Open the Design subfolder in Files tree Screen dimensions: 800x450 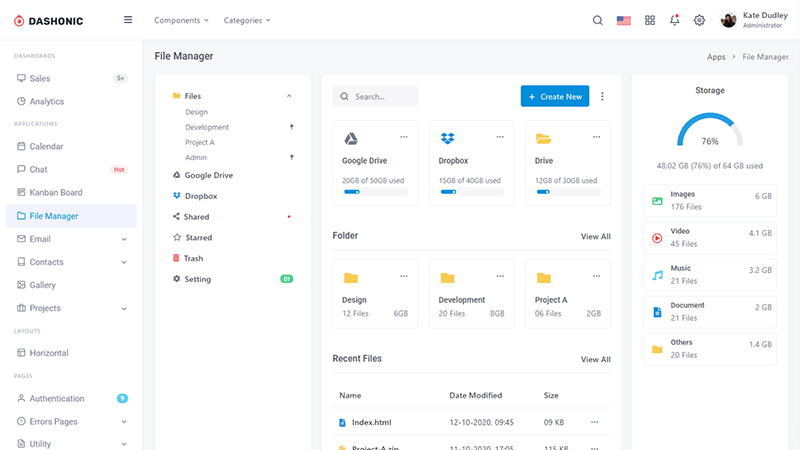point(196,112)
